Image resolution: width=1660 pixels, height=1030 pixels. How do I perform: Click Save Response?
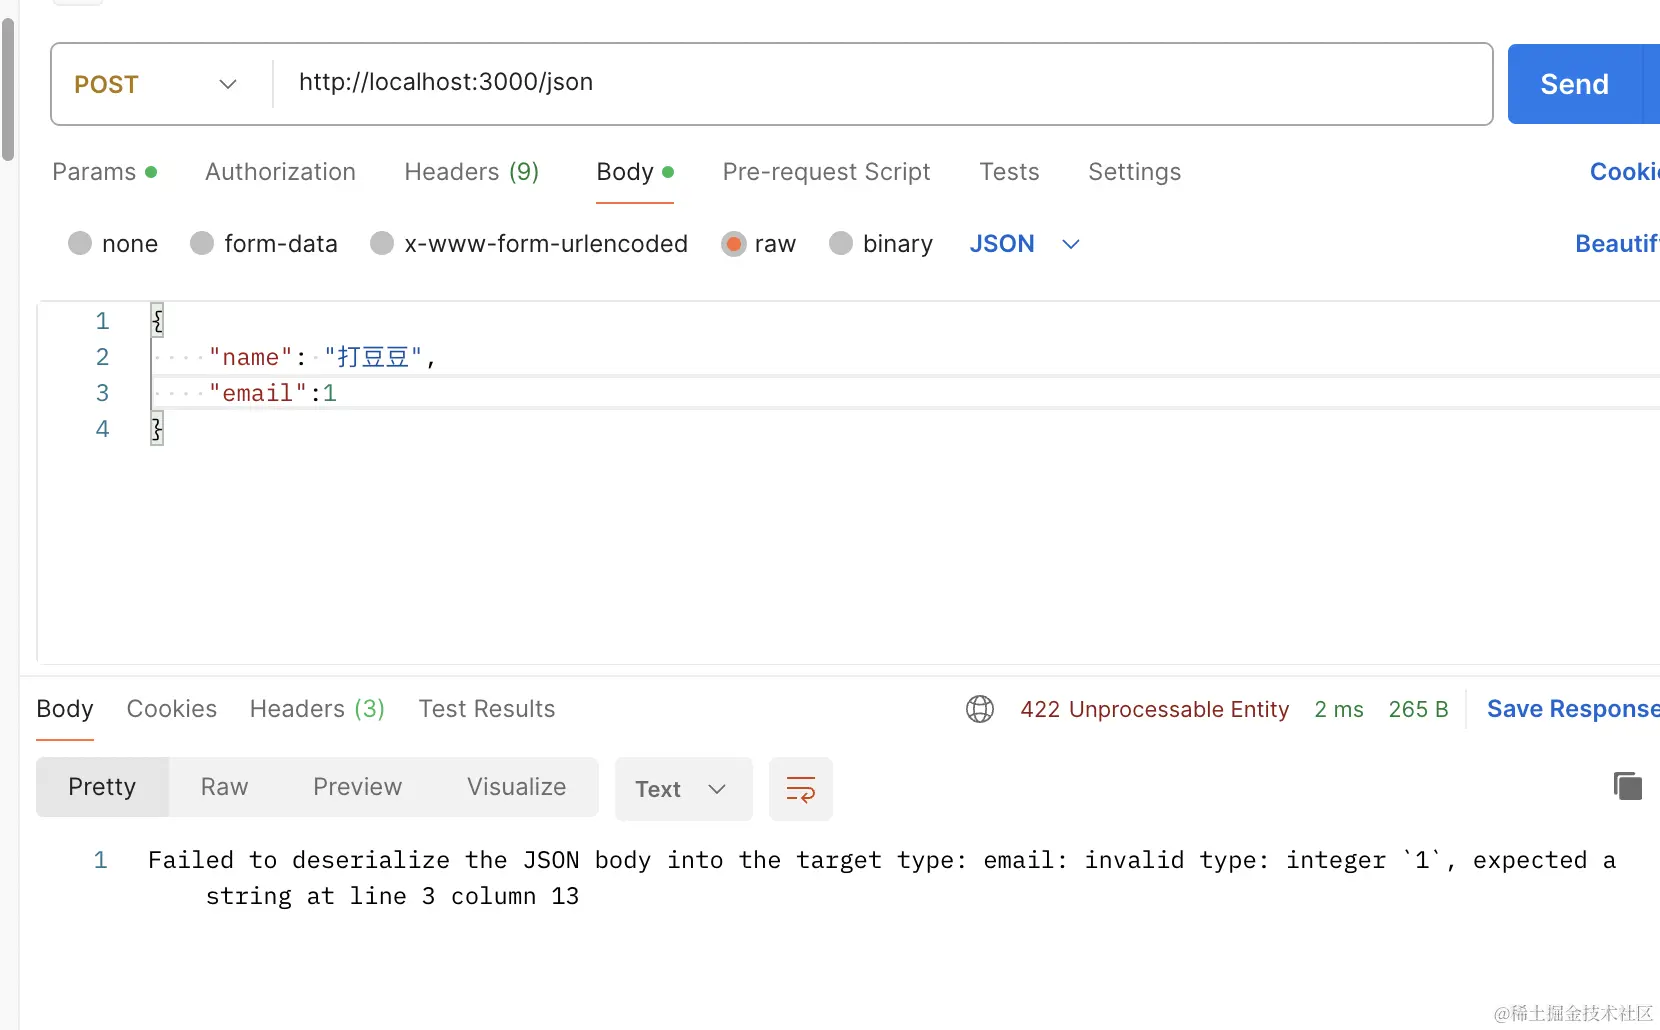pyautogui.click(x=1568, y=709)
